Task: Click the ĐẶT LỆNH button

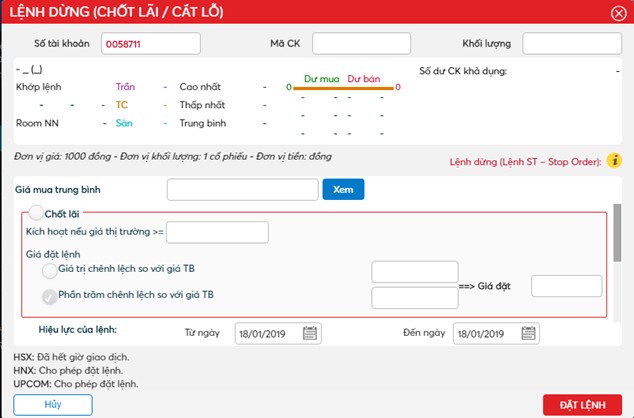Action: tap(582, 404)
